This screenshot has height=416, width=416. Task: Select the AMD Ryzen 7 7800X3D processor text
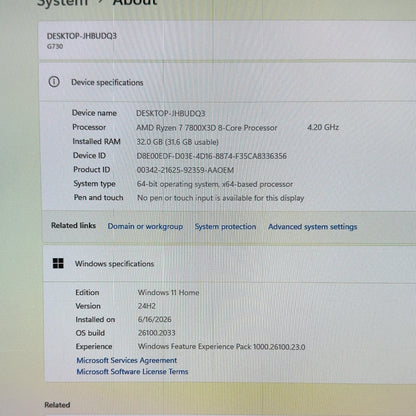(x=207, y=128)
